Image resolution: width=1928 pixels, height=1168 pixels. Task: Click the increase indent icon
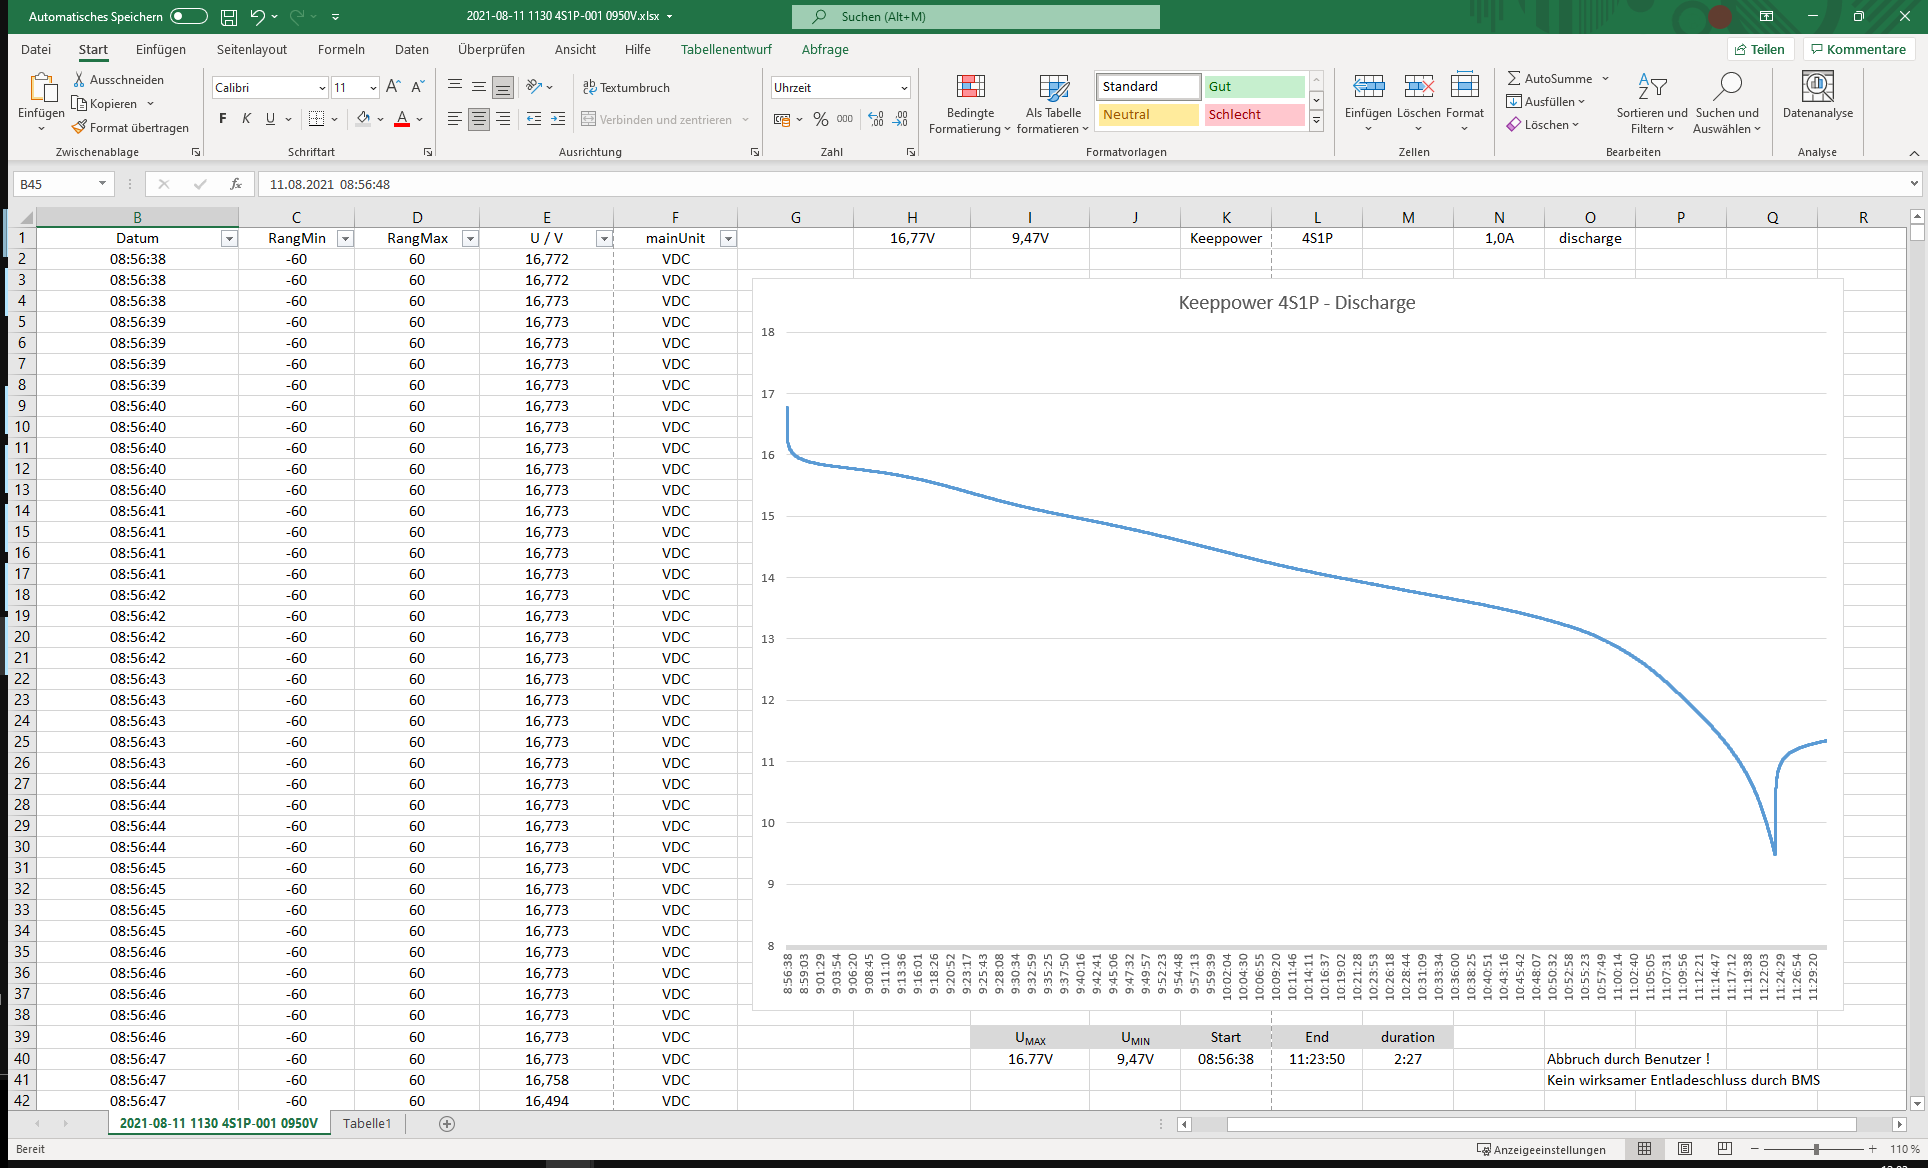click(558, 119)
